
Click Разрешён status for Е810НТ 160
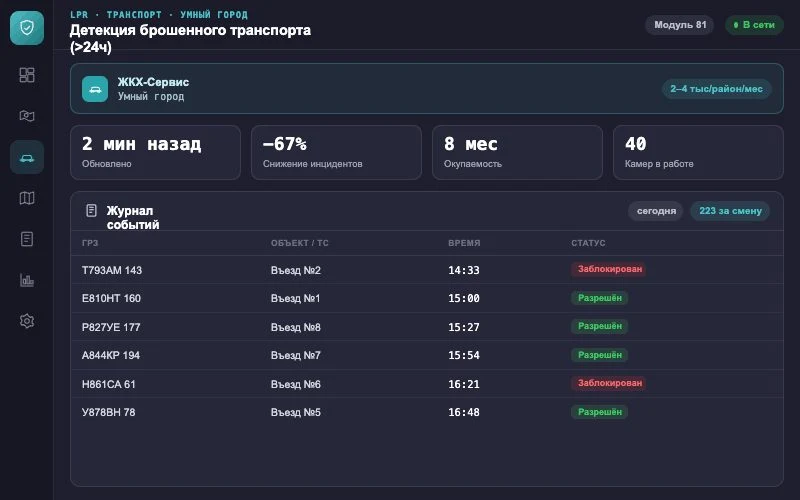click(599, 298)
